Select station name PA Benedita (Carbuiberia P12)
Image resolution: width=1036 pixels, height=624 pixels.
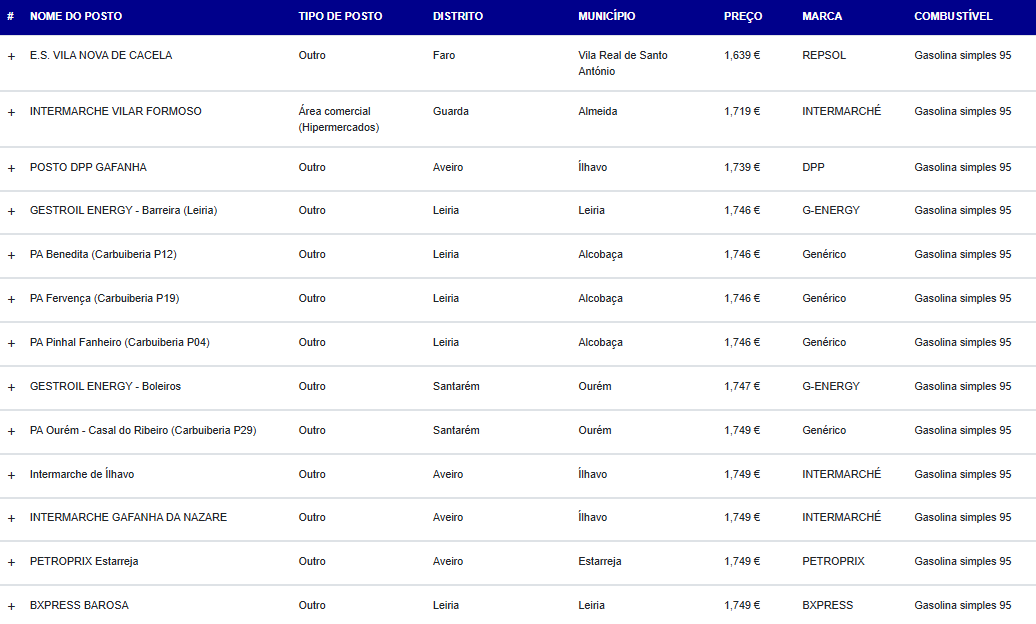(x=103, y=254)
